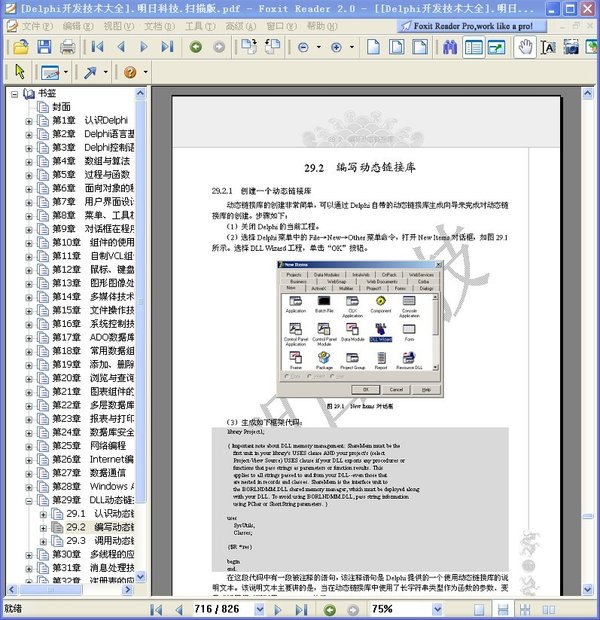
Task: Open the drawing arrow tool dropdown
Action: click(x=106, y=72)
